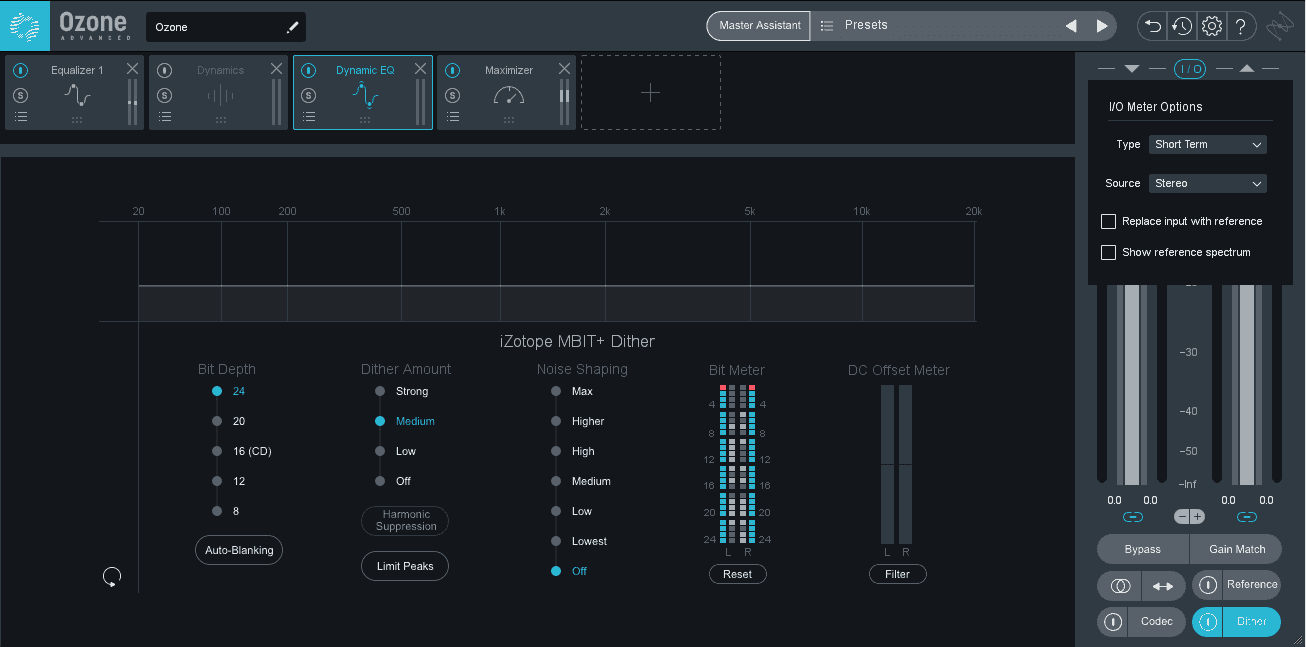The height and width of the screenshot is (647, 1306).
Task: Swap channels with the double arrow icon
Action: tap(1163, 586)
